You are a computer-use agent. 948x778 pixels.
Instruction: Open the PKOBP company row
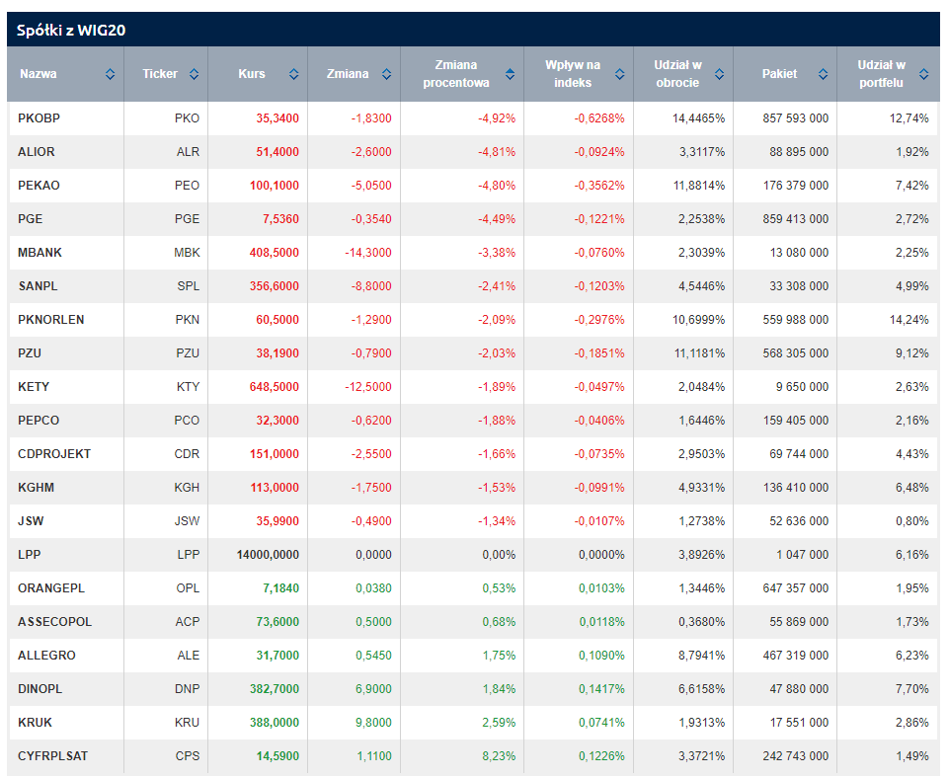click(39, 118)
